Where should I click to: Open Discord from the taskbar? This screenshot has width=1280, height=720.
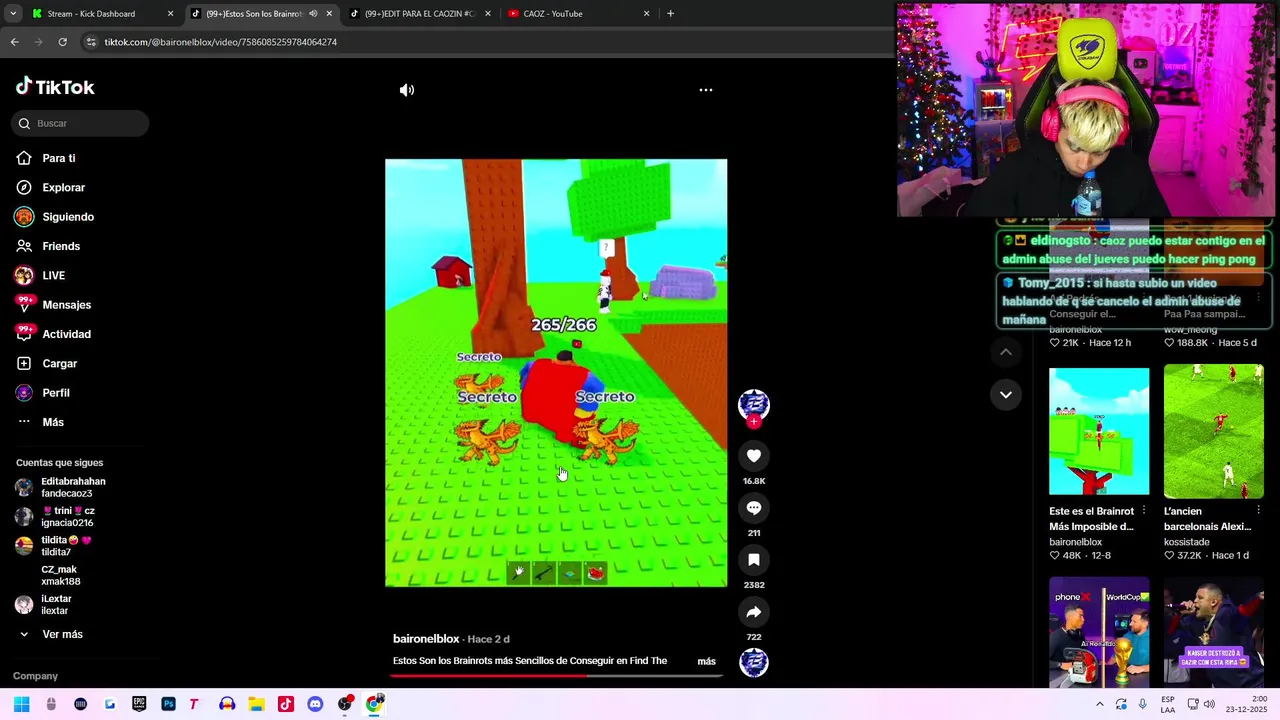coord(315,704)
